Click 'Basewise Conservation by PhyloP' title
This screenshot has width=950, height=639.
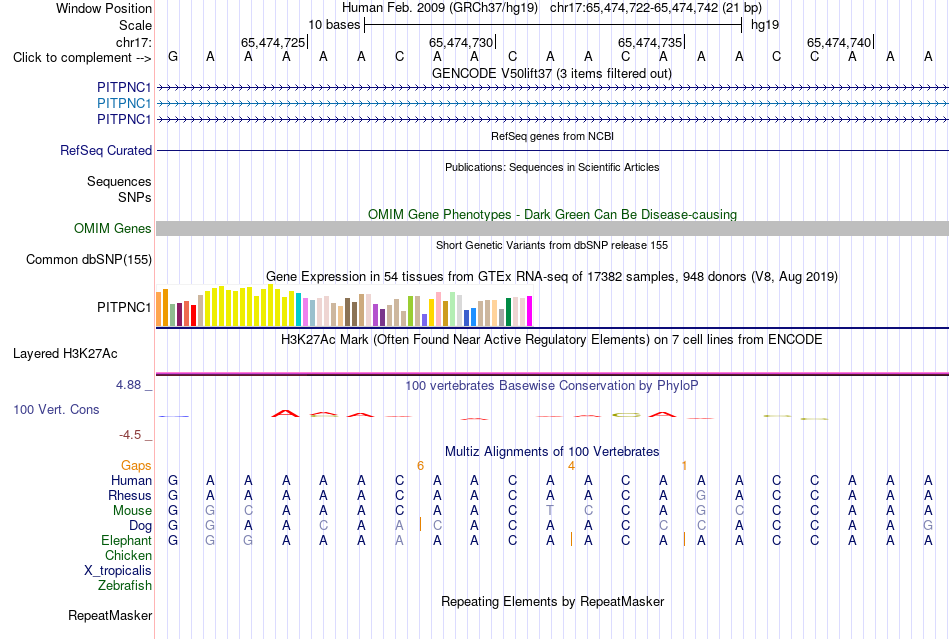[x=552, y=385]
